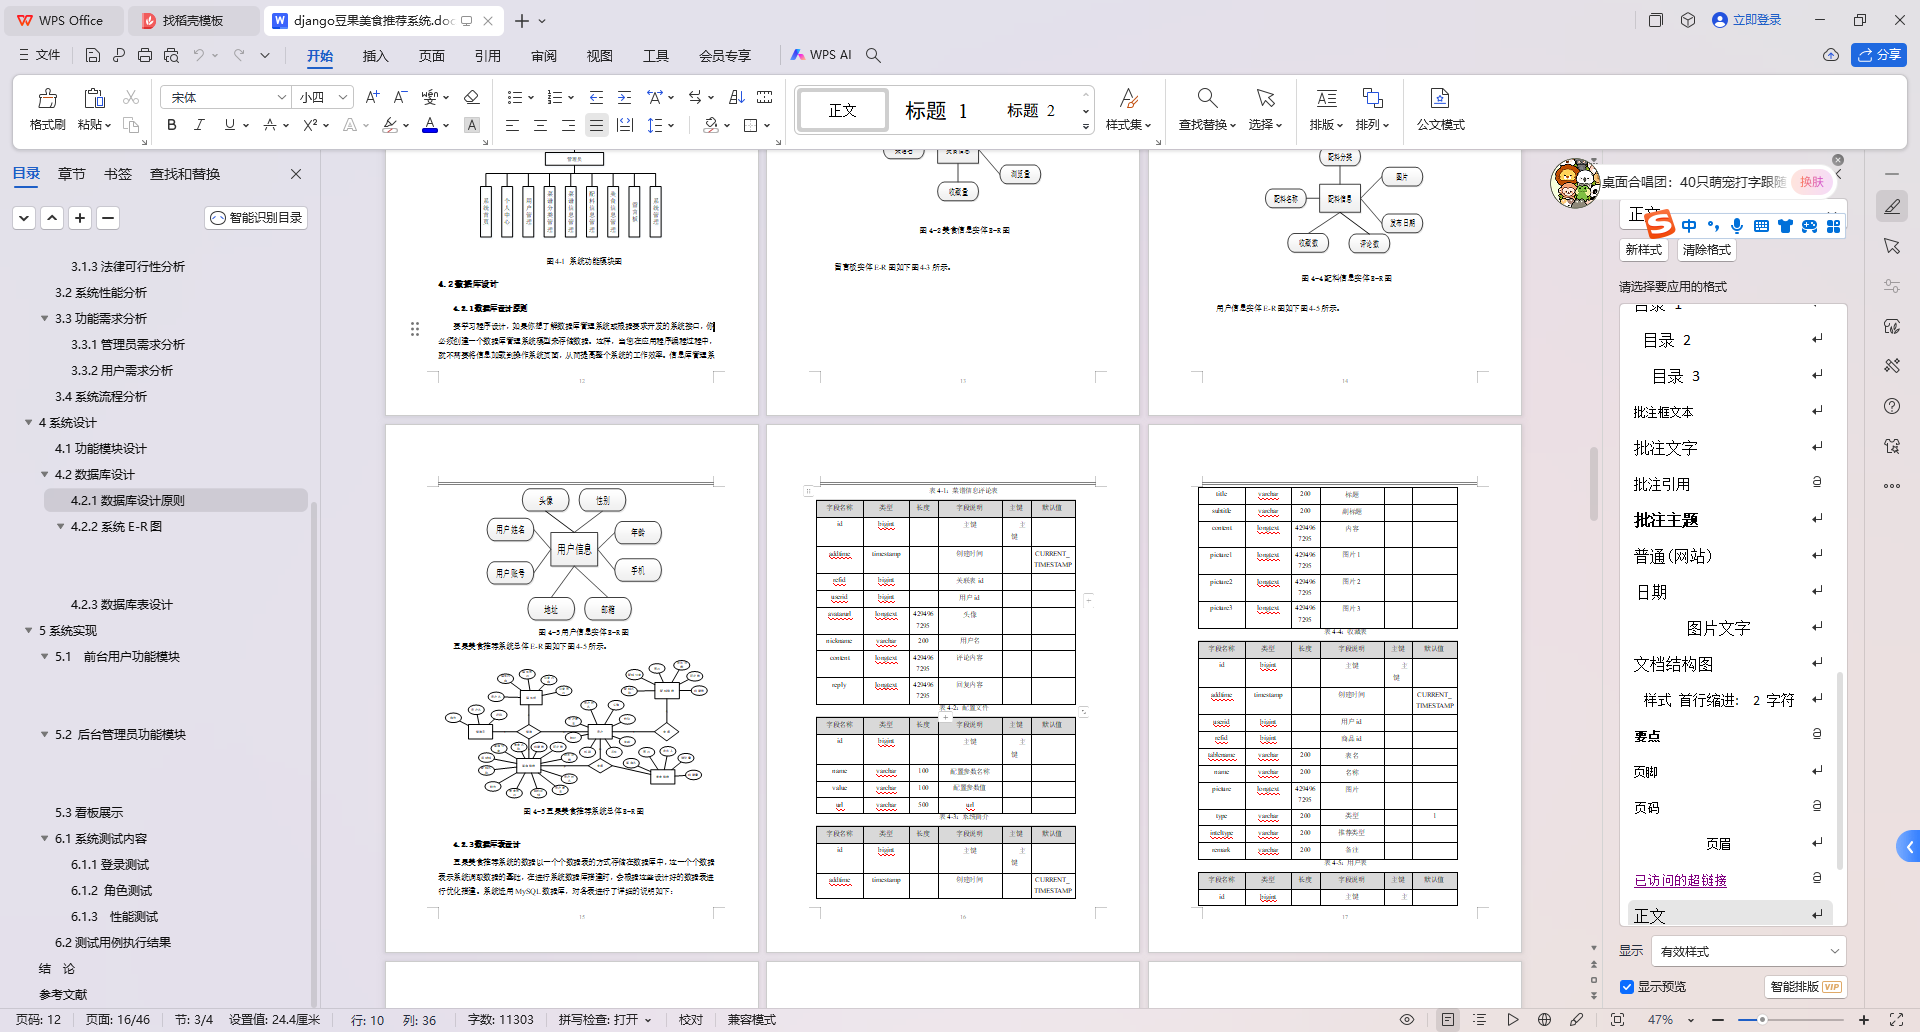Toggle the Show preview (显示预览) checkbox
This screenshot has width=1920, height=1032.
[1627, 987]
